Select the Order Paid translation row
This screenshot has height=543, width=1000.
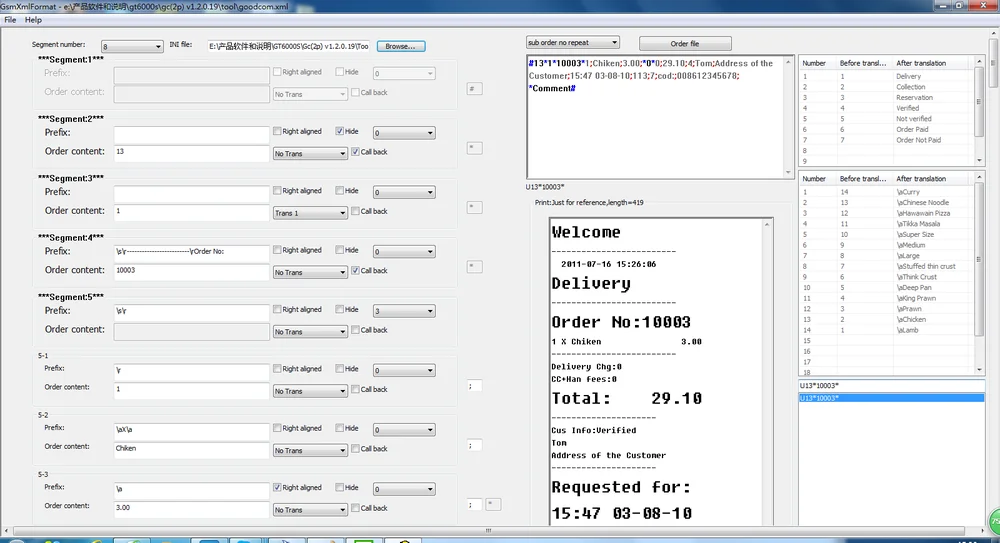click(887, 129)
